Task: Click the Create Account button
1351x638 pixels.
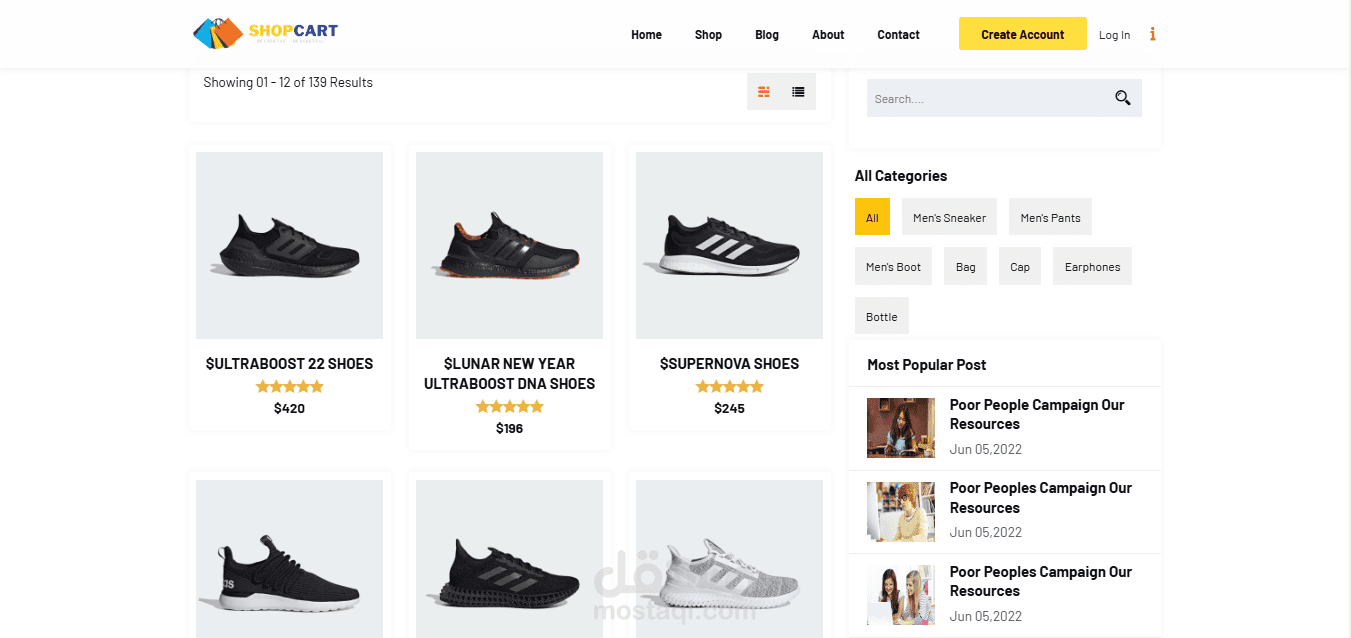Action: click(1022, 34)
